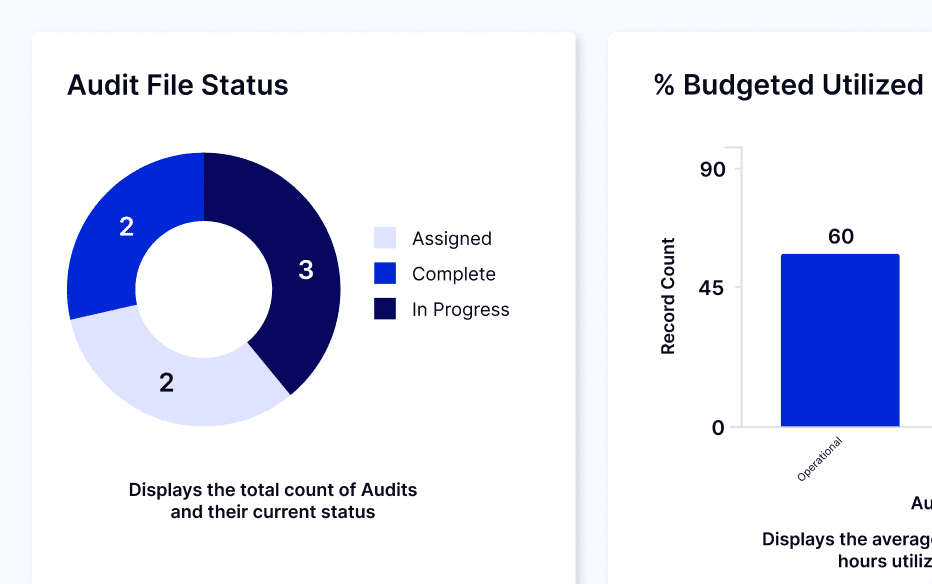The height and width of the screenshot is (584, 932).
Task: Click the Assigned legend color swatch
Action: [x=384, y=238]
